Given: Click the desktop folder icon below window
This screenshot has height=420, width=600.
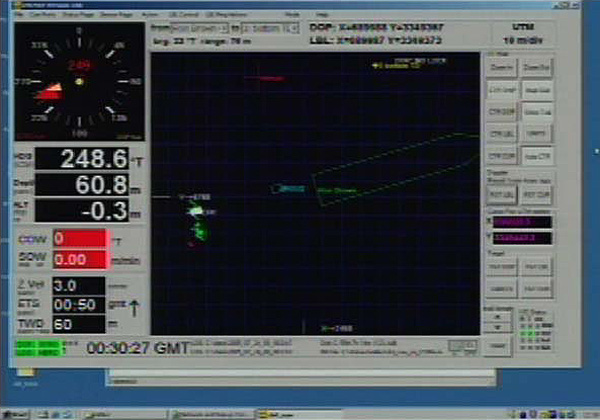Looking at the screenshot, I should pyautogui.click(x=26, y=373).
